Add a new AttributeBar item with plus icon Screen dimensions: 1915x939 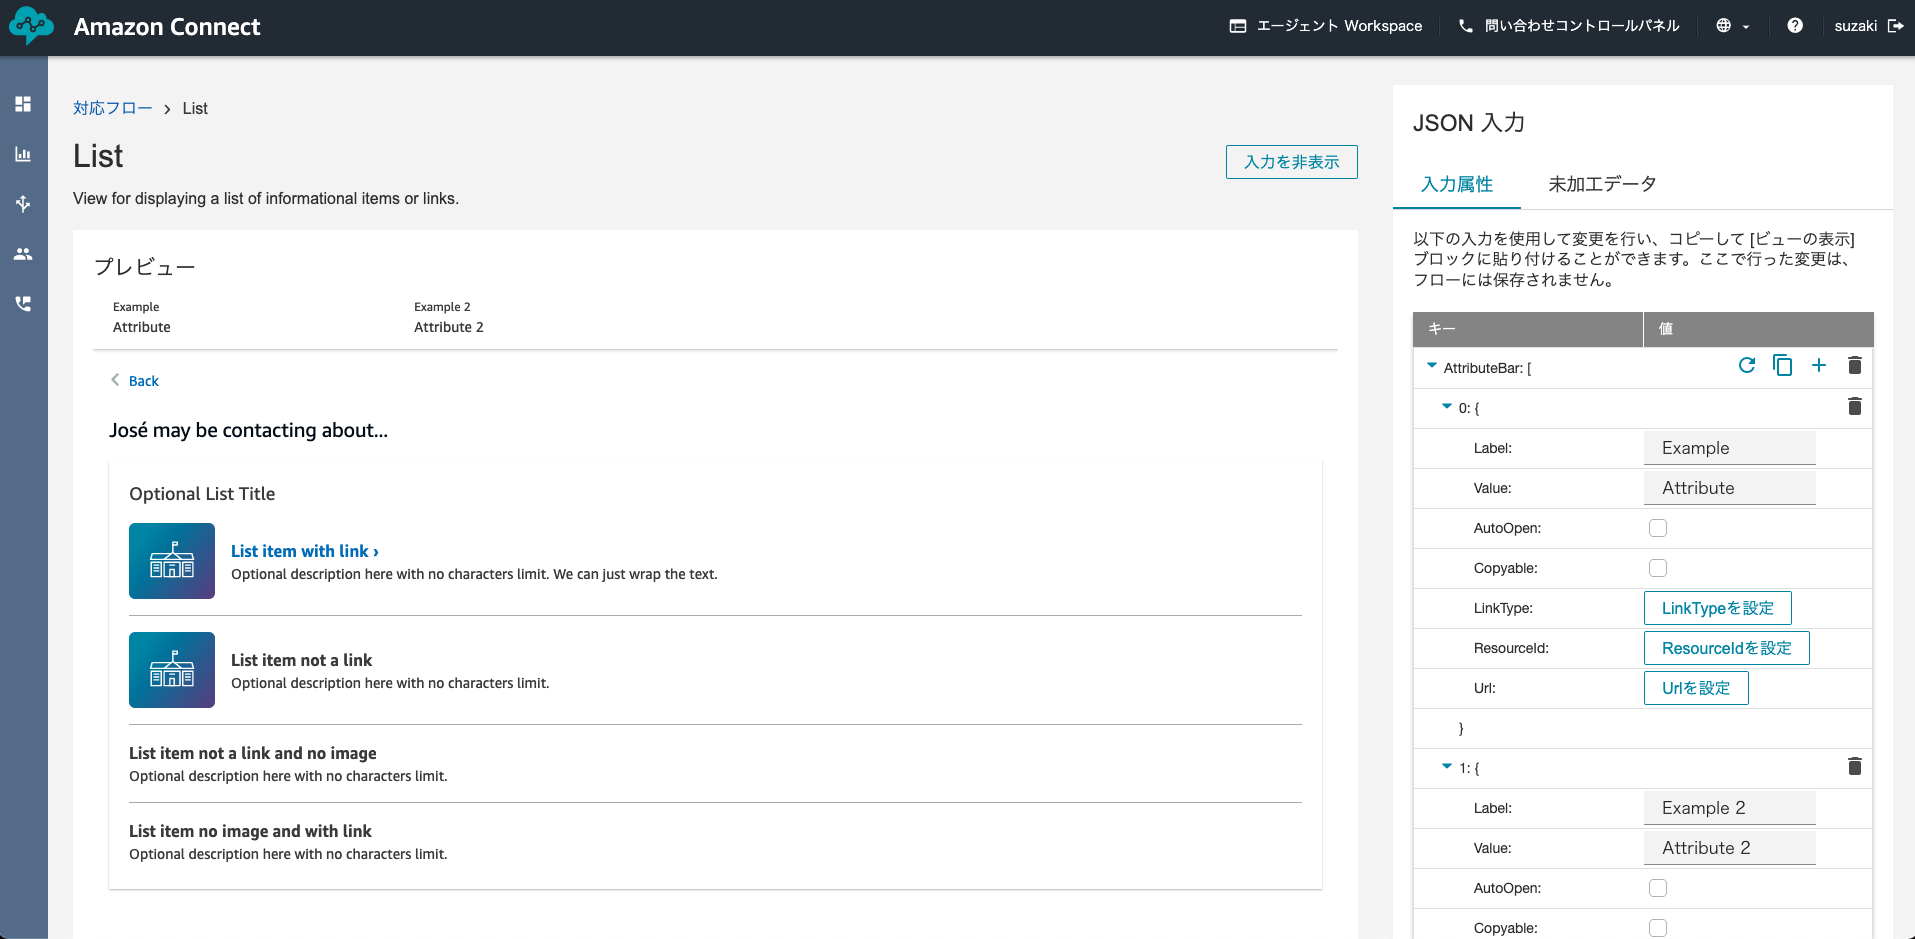pyautogui.click(x=1818, y=366)
